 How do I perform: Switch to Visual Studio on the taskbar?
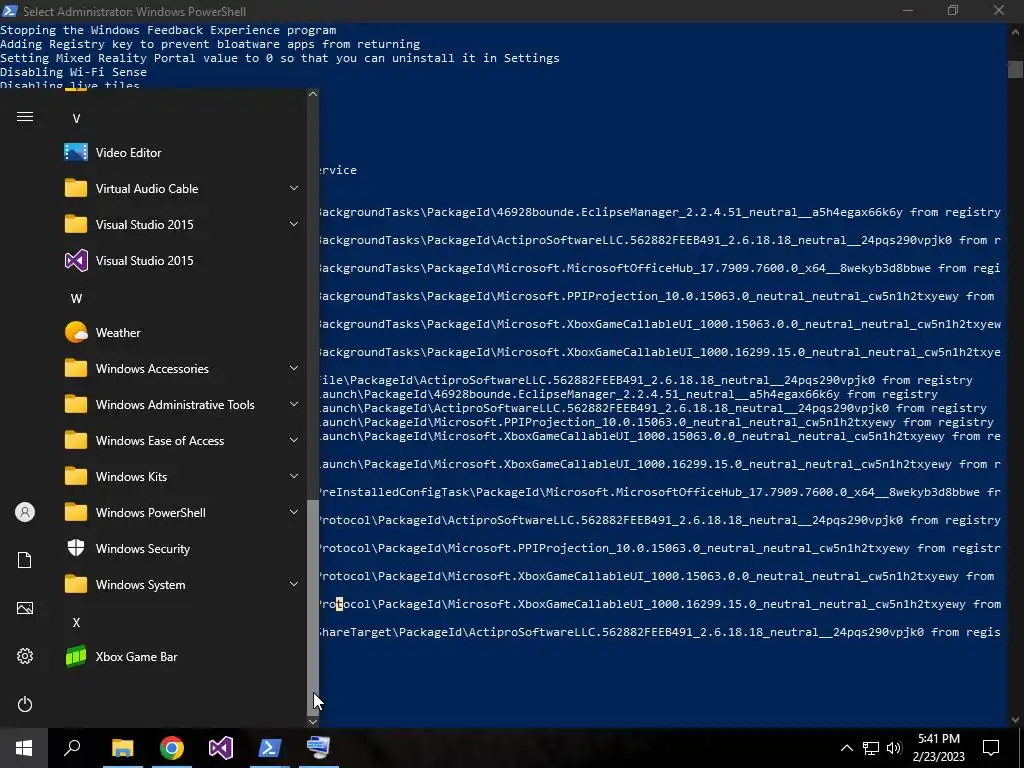click(x=221, y=748)
